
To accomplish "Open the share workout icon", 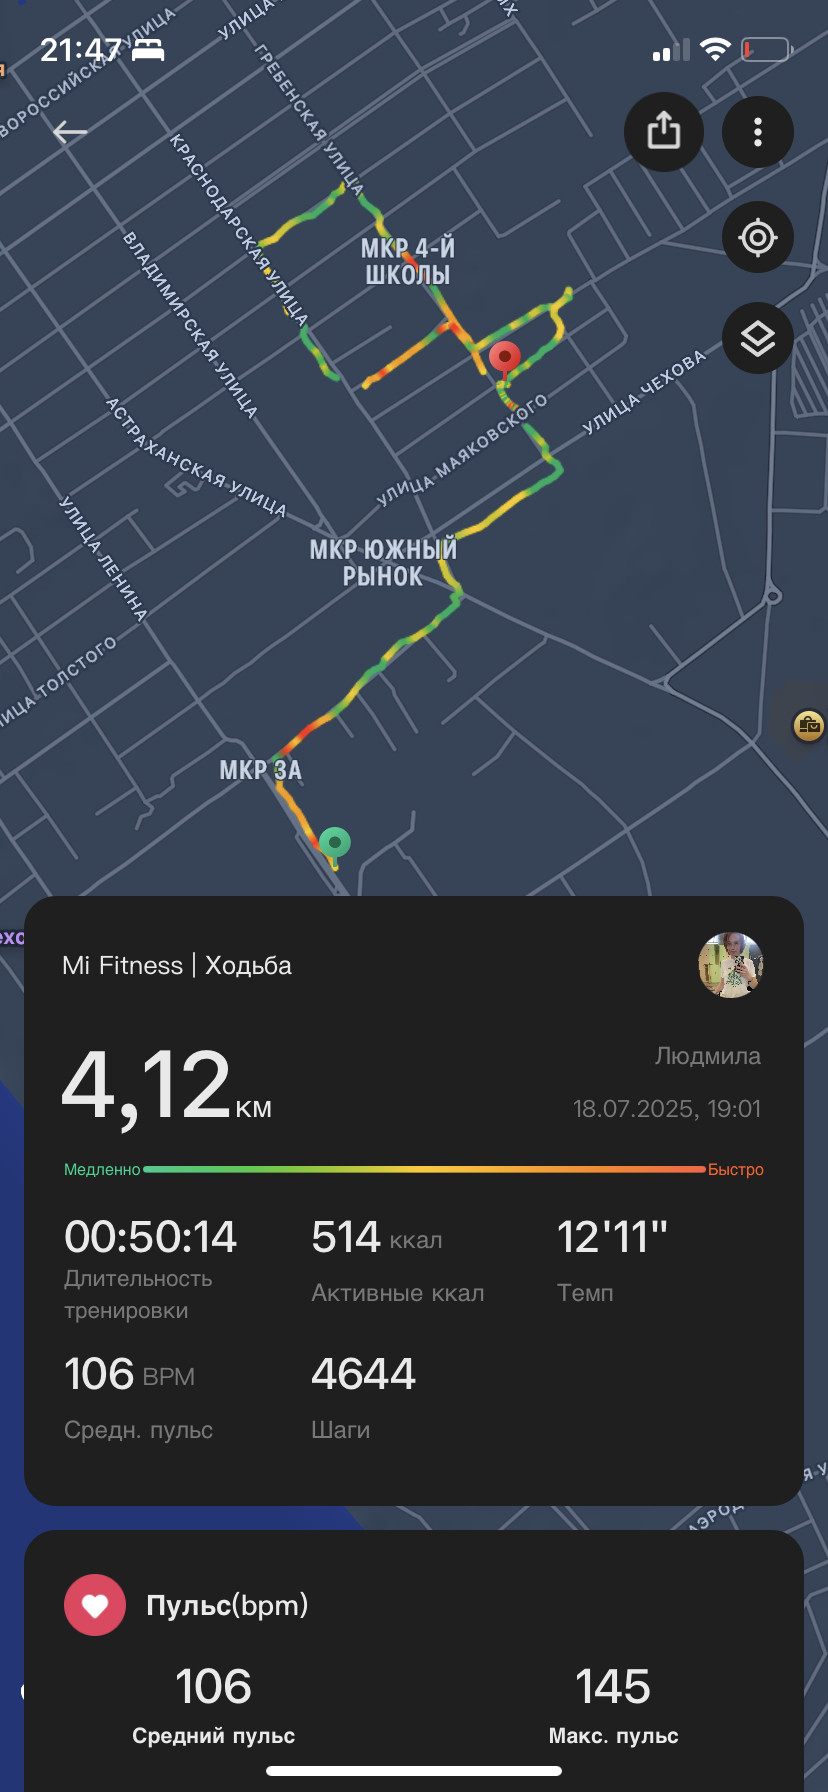I will click(664, 131).
